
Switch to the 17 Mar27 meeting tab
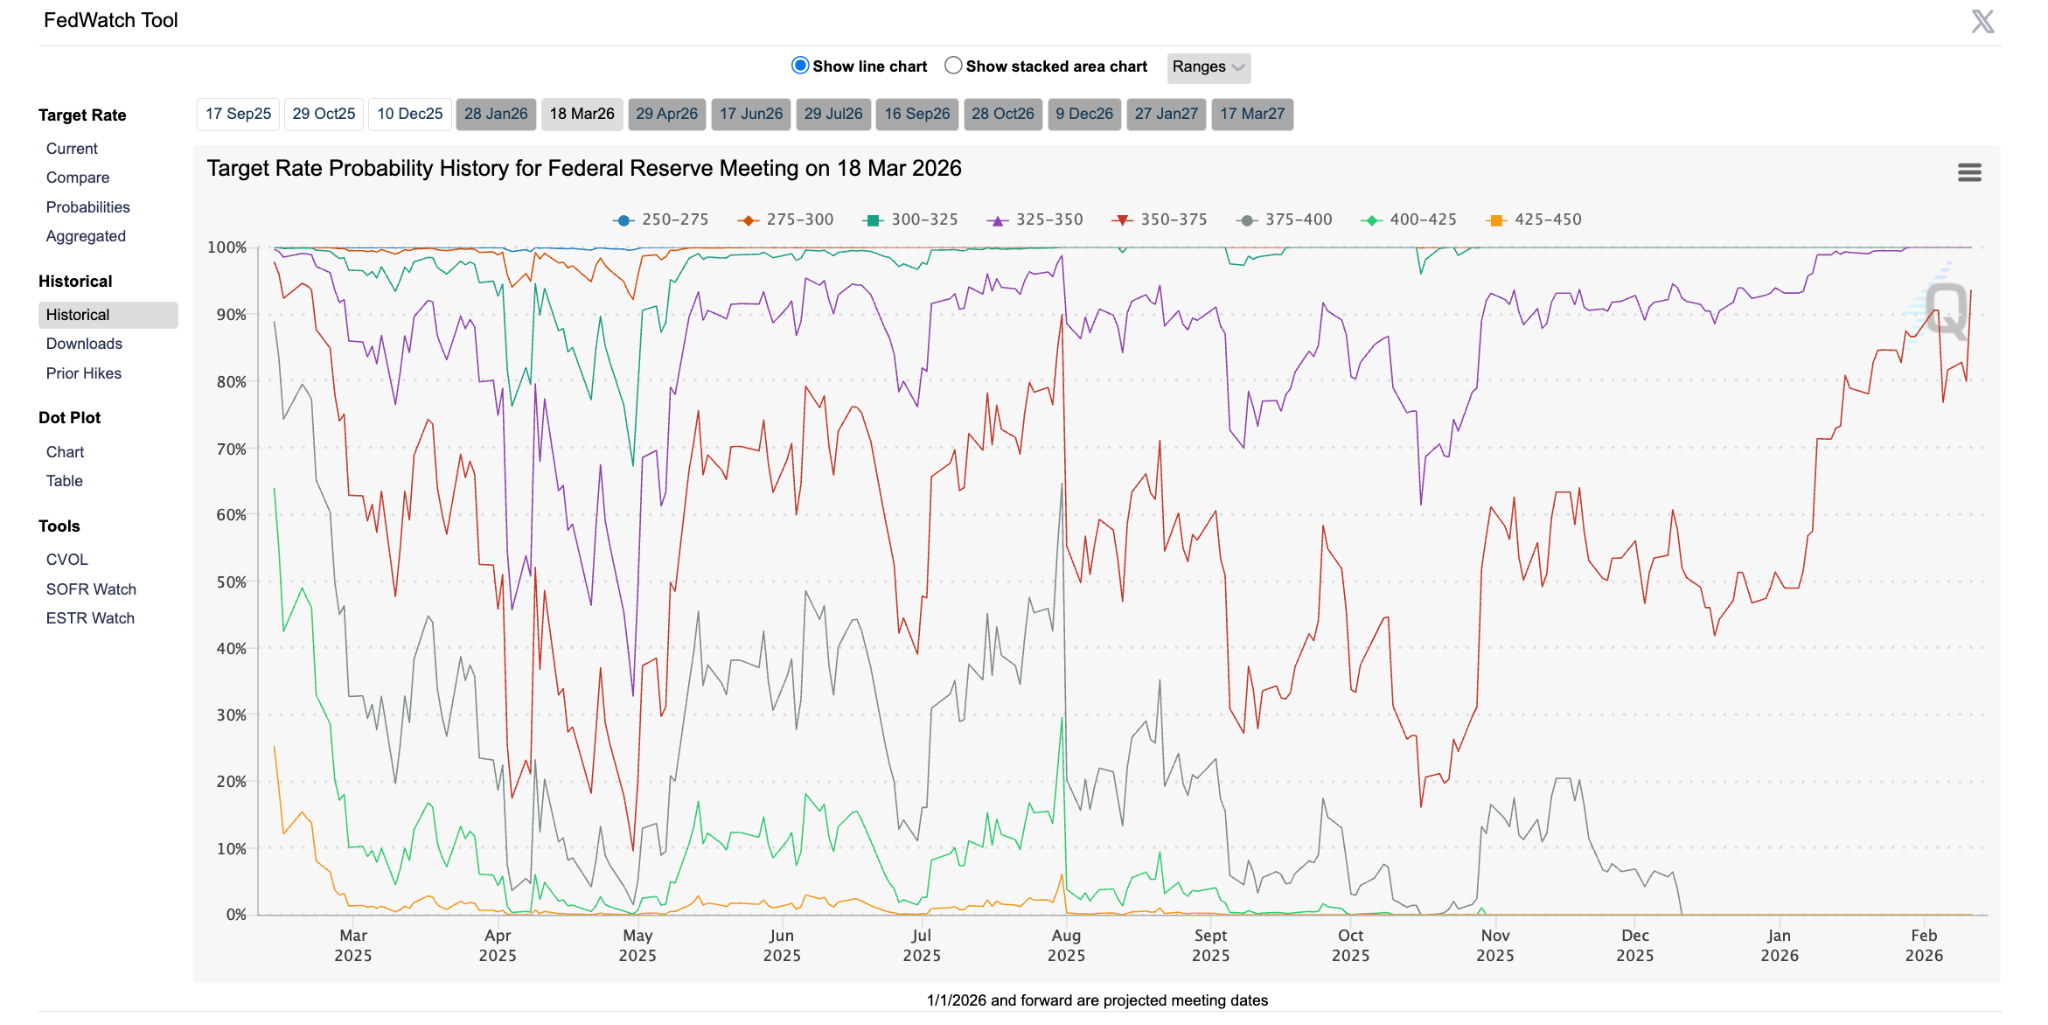(x=1252, y=114)
